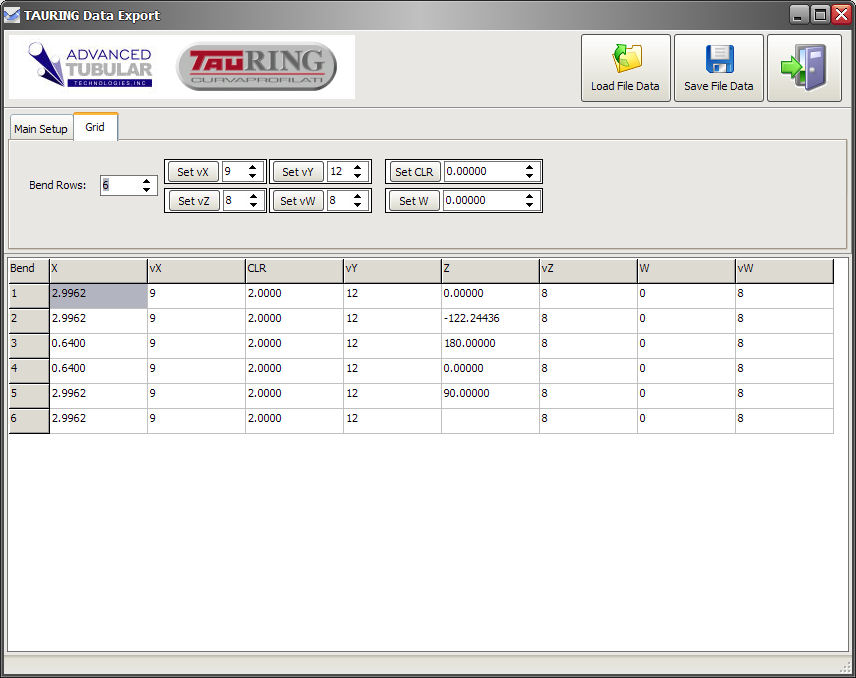Switch to the Main Setup tab
The height and width of the screenshot is (678, 856).
pyautogui.click(x=41, y=129)
